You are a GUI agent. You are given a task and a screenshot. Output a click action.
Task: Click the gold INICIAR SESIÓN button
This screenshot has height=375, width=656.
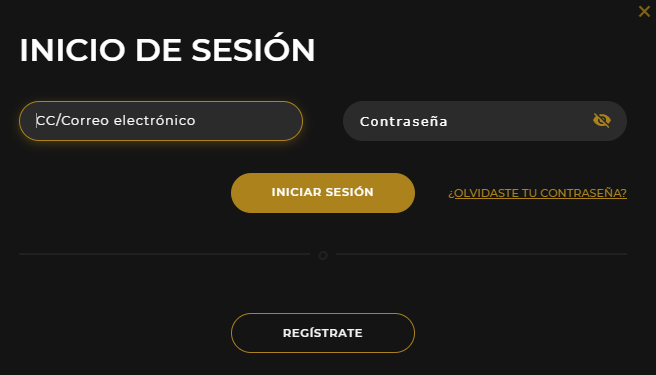tap(323, 193)
